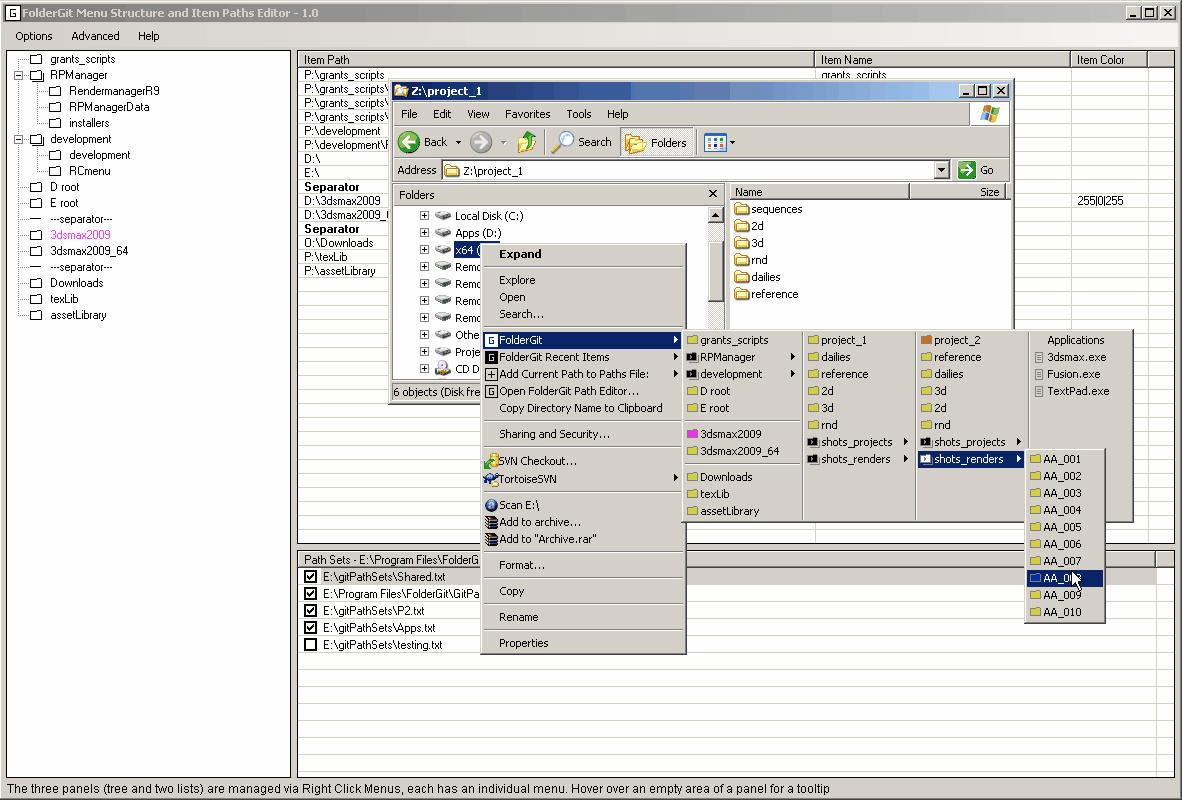Click the Folders tree scroll up arrow
Image resolution: width=1182 pixels, height=800 pixels.
coord(715,216)
